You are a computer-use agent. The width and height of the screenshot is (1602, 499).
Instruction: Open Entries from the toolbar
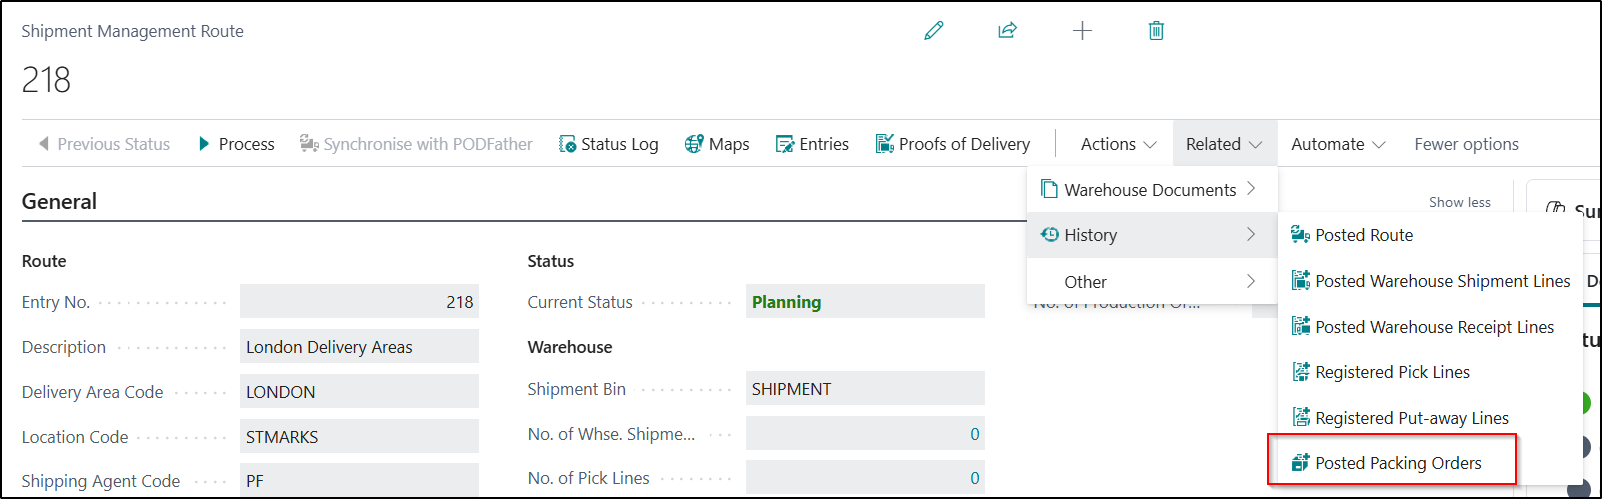pyautogui.click(x=812, y=144)
